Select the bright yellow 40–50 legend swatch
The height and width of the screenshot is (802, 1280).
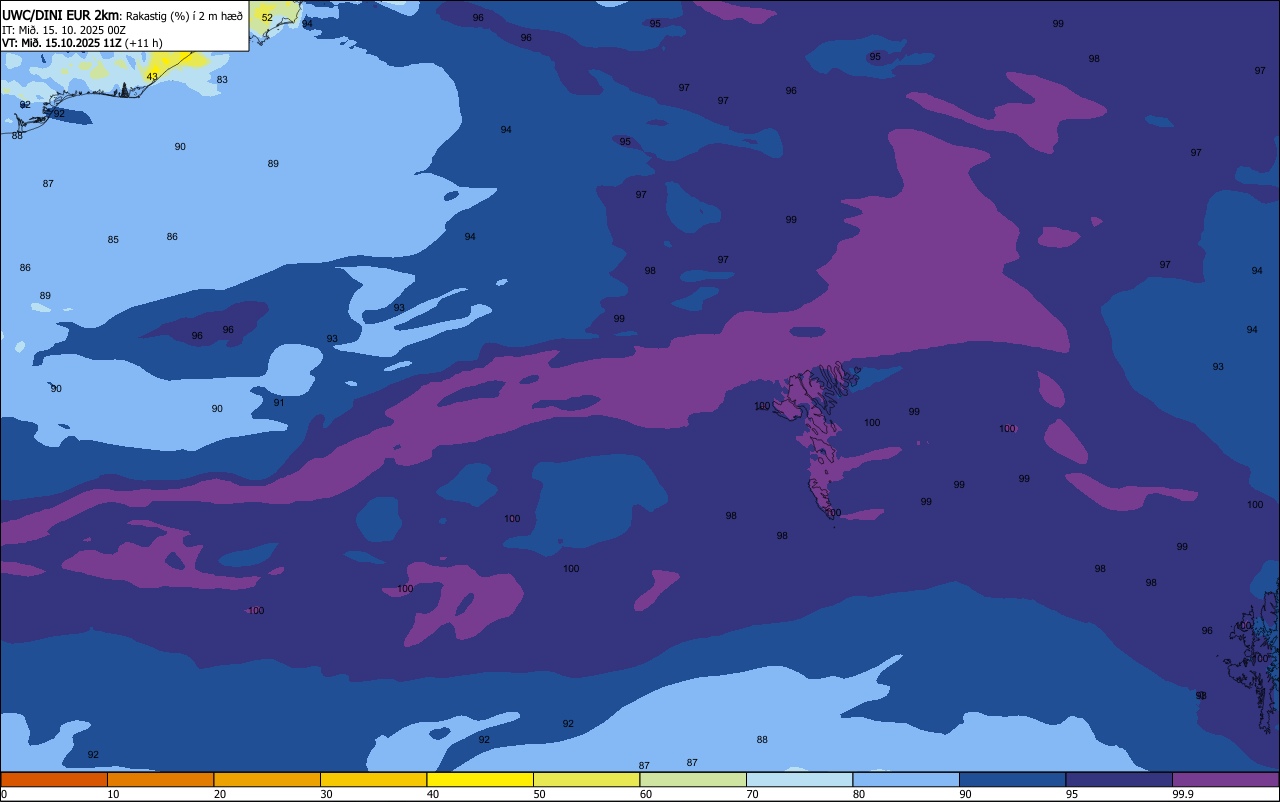480,779
